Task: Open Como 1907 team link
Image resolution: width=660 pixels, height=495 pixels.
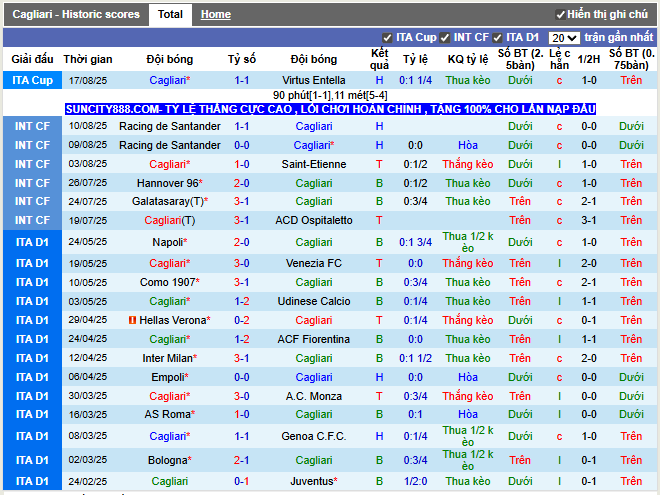Action: point(170,282)
